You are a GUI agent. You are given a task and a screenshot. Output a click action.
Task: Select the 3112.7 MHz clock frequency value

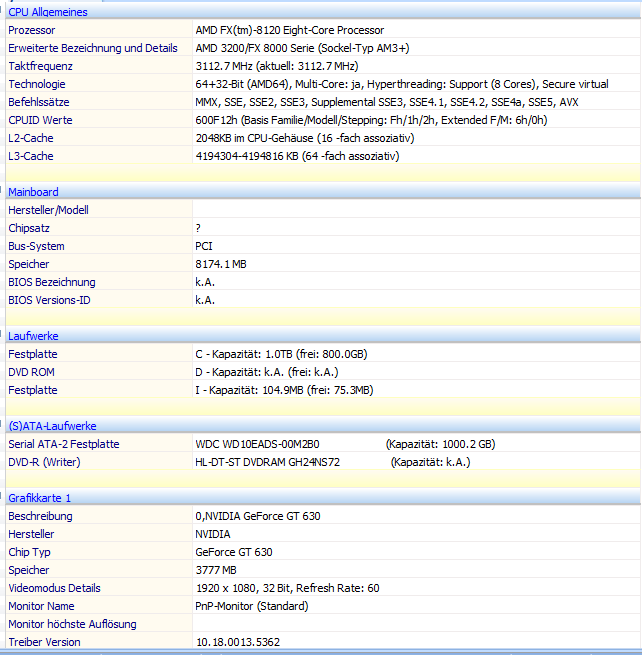point(277,66)
